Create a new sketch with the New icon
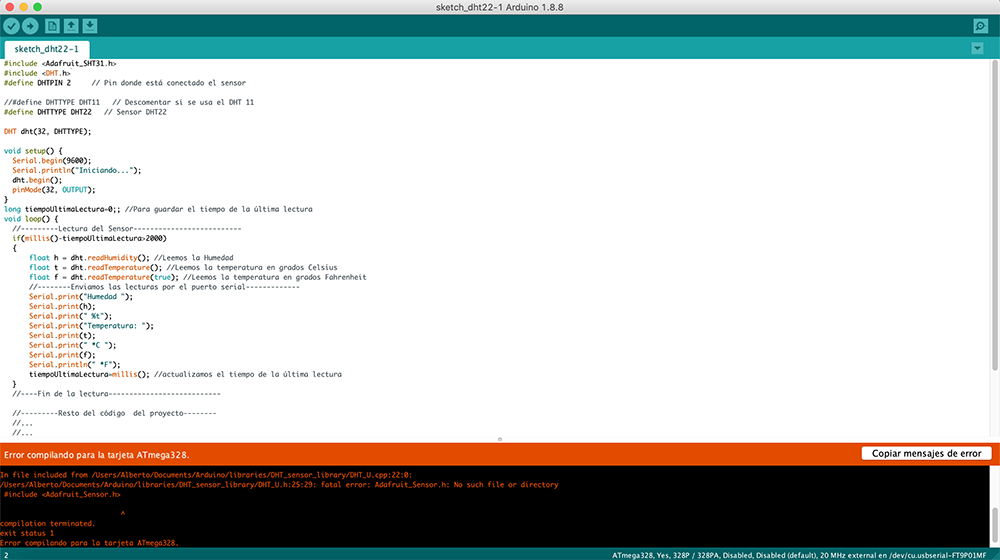 pyautogui.click(x=52, y=26)
